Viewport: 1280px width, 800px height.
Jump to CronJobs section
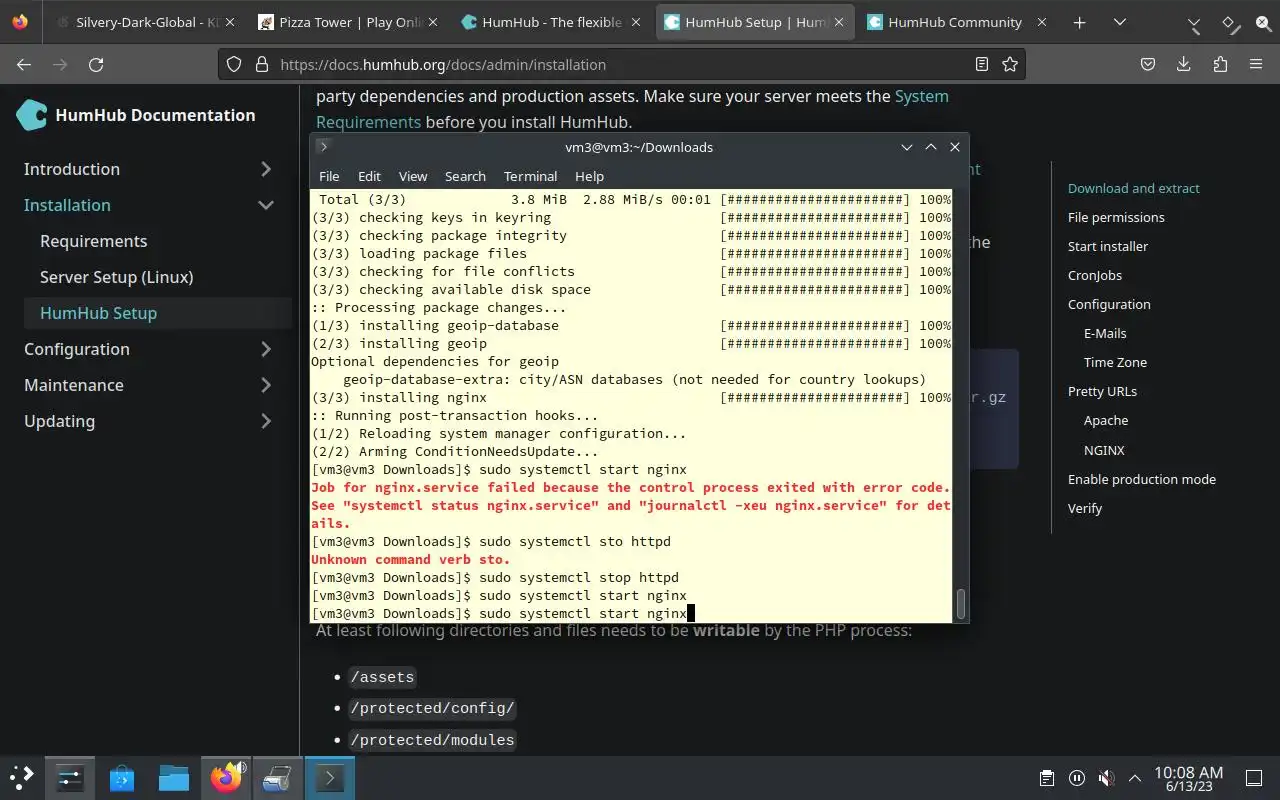1095,275
